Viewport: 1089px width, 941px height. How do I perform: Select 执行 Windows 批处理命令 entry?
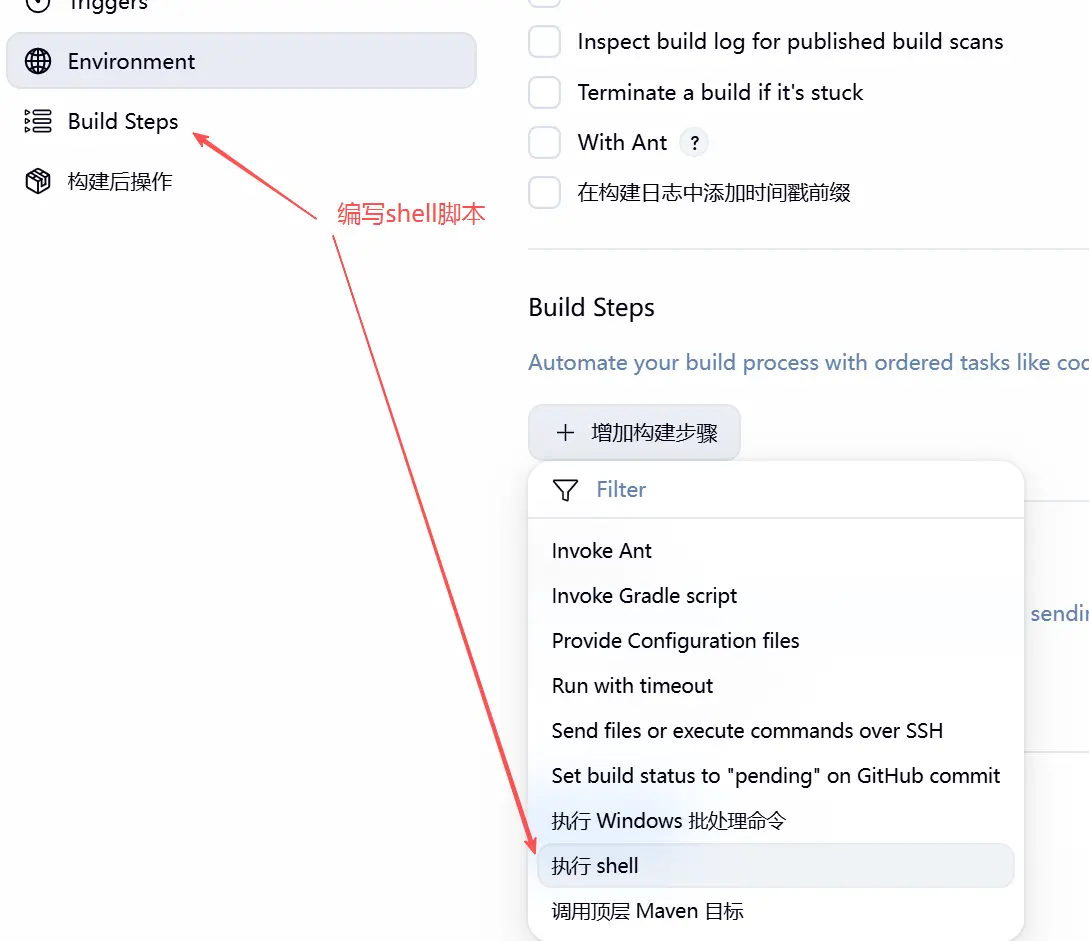[668, 821]
